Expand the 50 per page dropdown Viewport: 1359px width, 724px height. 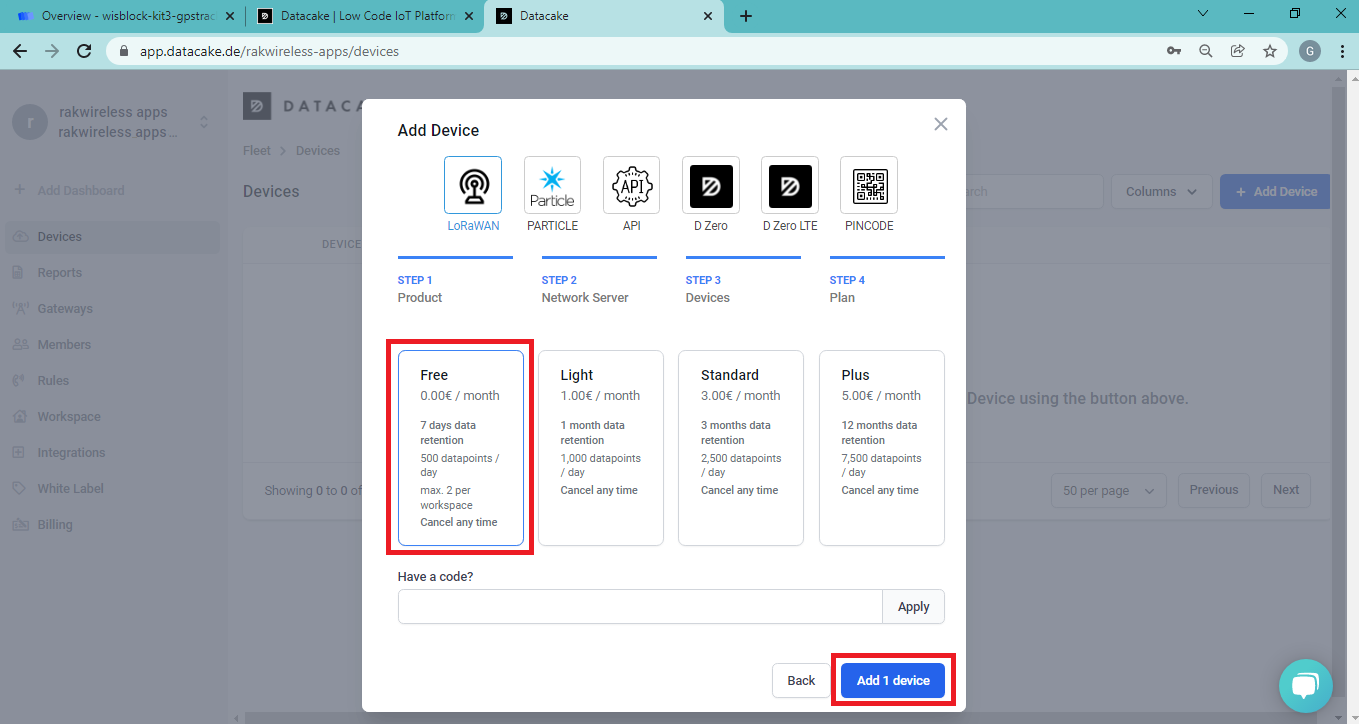[x=1108, y=491]
